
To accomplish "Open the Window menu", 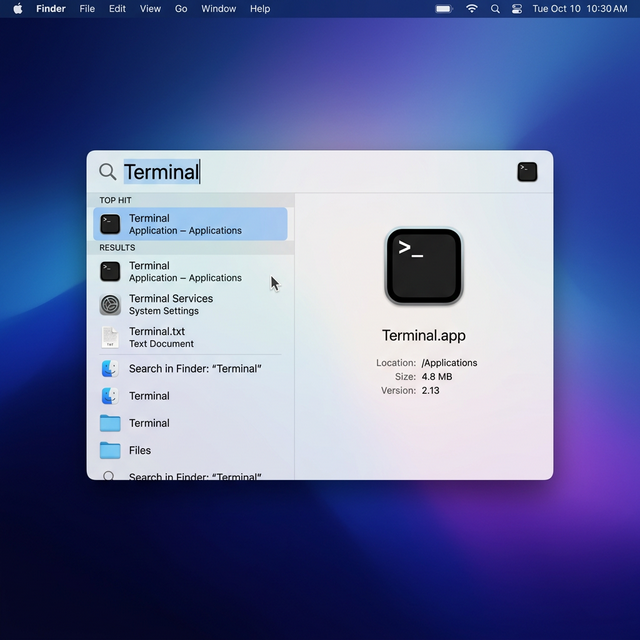I will tap(218, 9).
